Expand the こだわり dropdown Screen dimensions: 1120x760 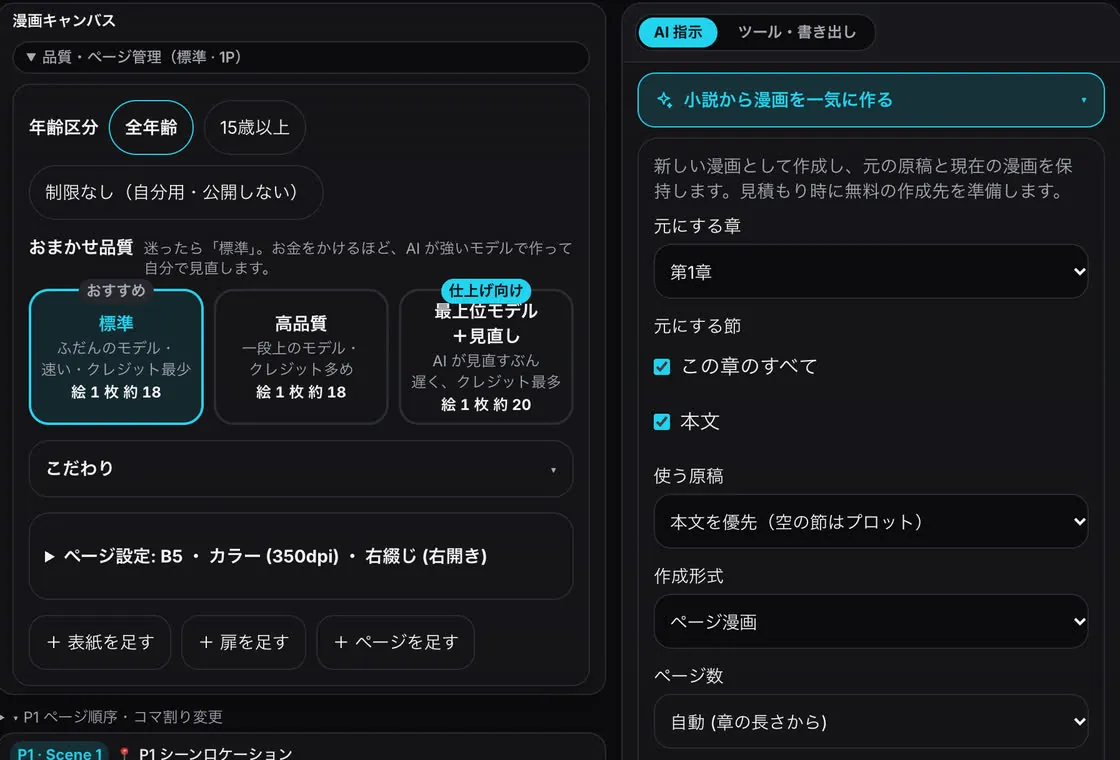301,469
